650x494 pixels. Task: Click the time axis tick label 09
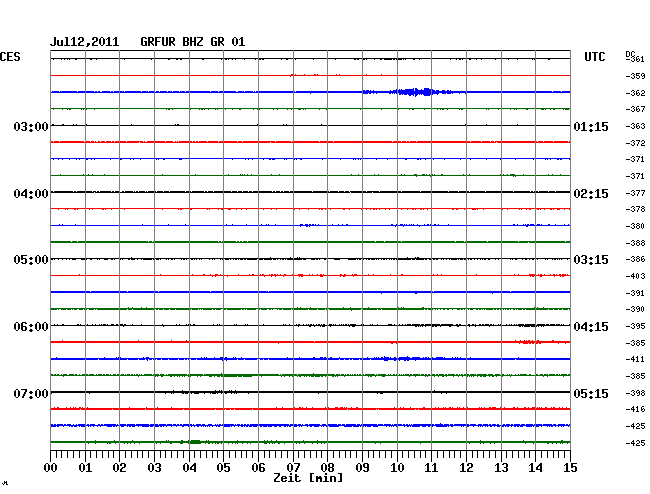click(x=362, y=468)
